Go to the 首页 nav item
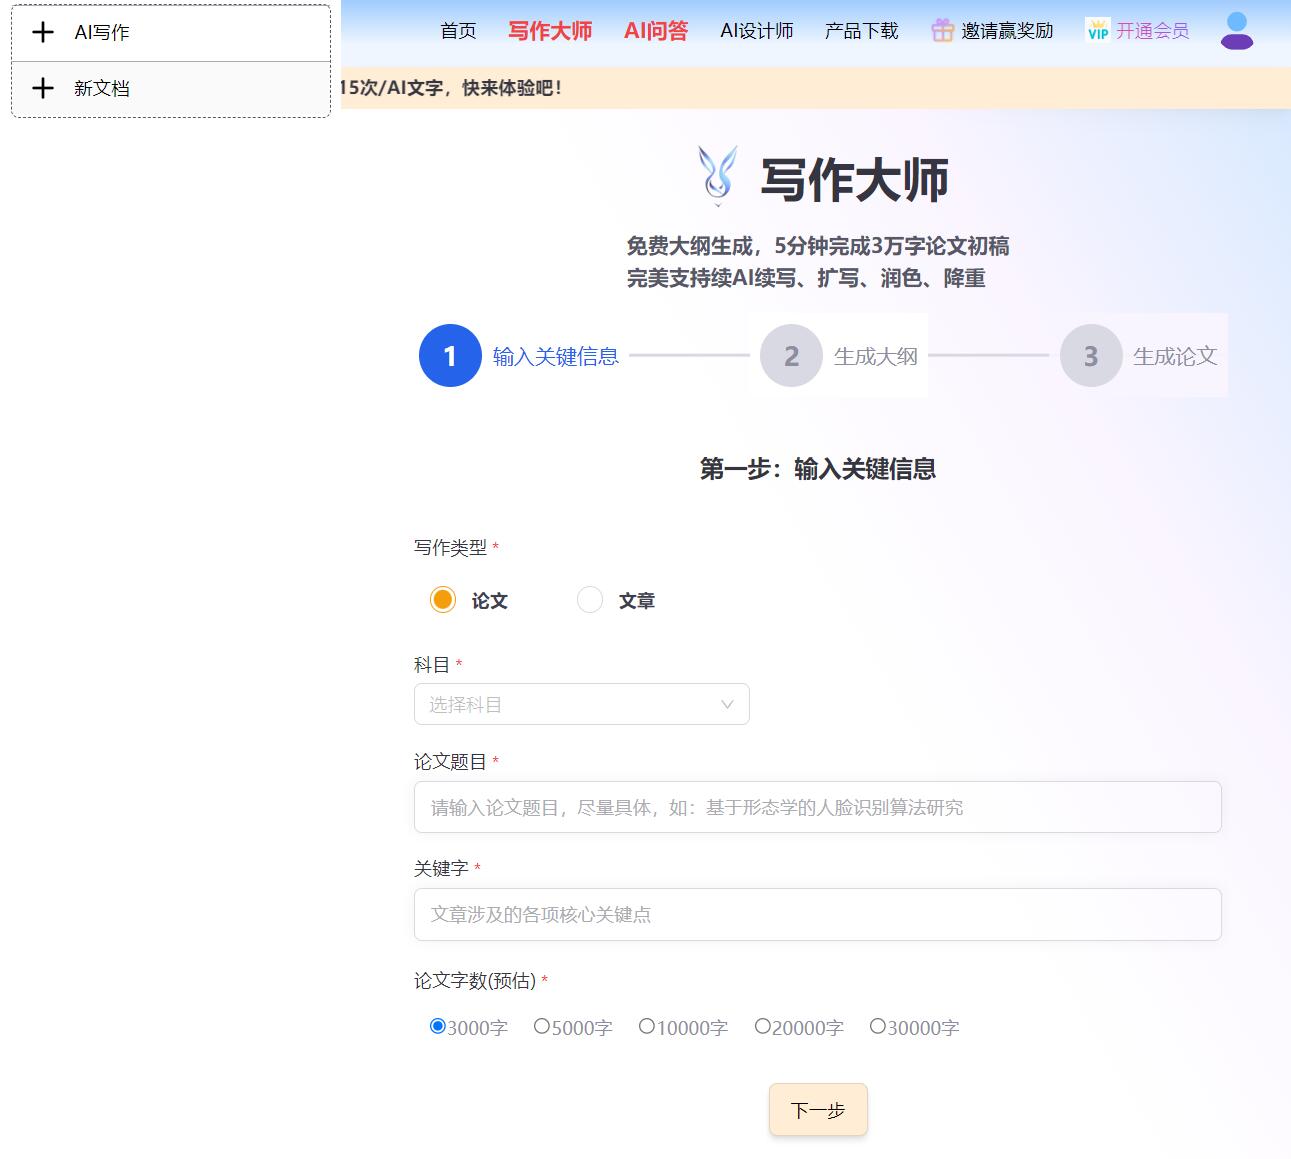The height and width of the screenshot is (1159, 1291). coord(458,31)
